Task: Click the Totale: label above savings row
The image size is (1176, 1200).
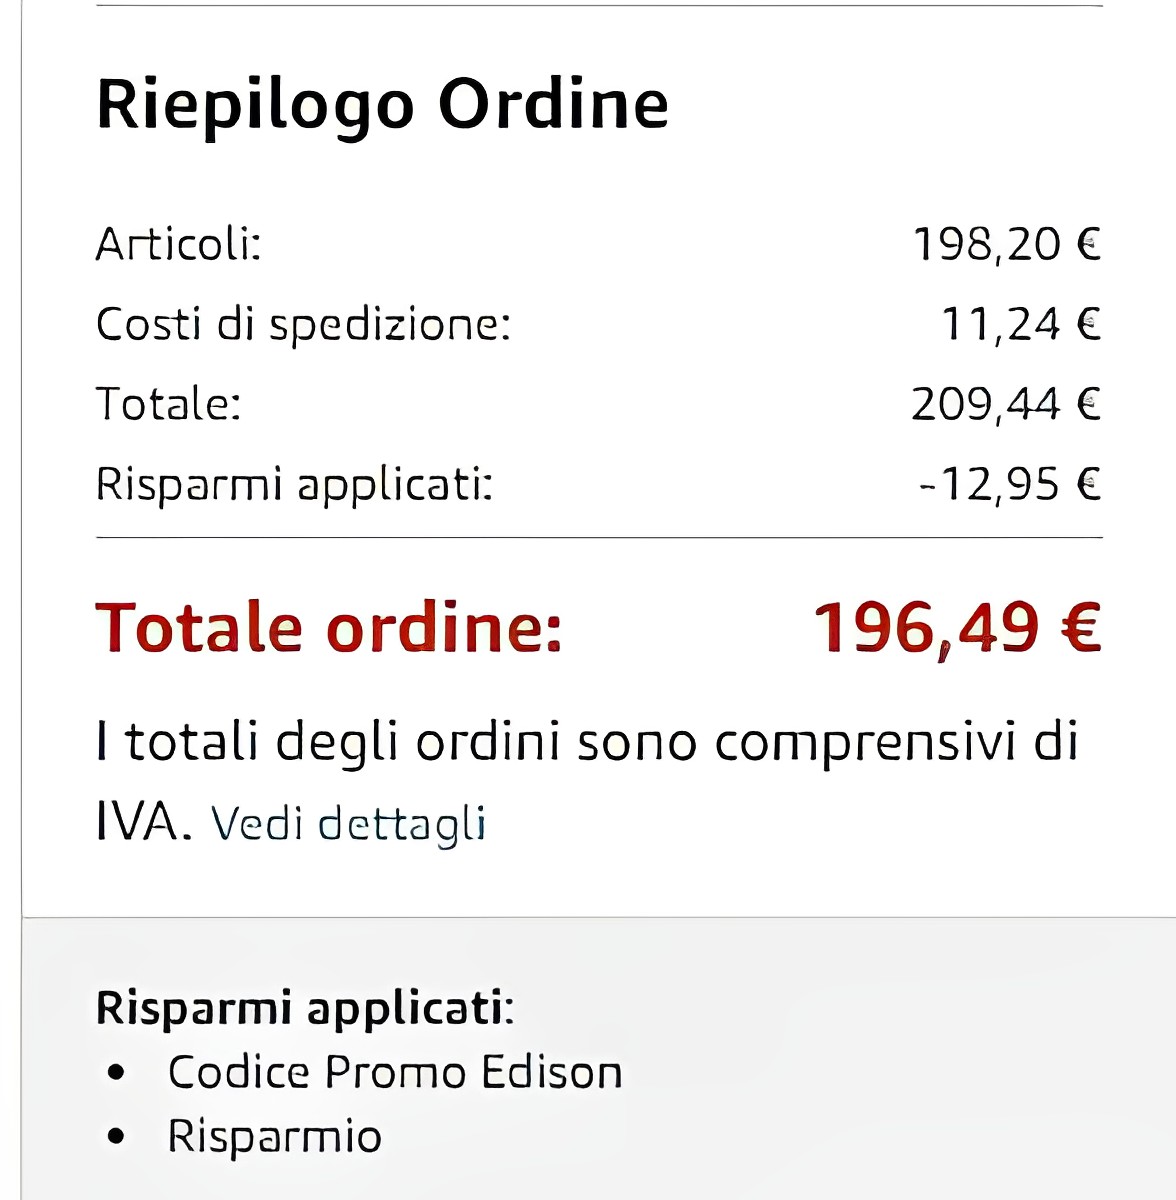Action: (168, 404)
